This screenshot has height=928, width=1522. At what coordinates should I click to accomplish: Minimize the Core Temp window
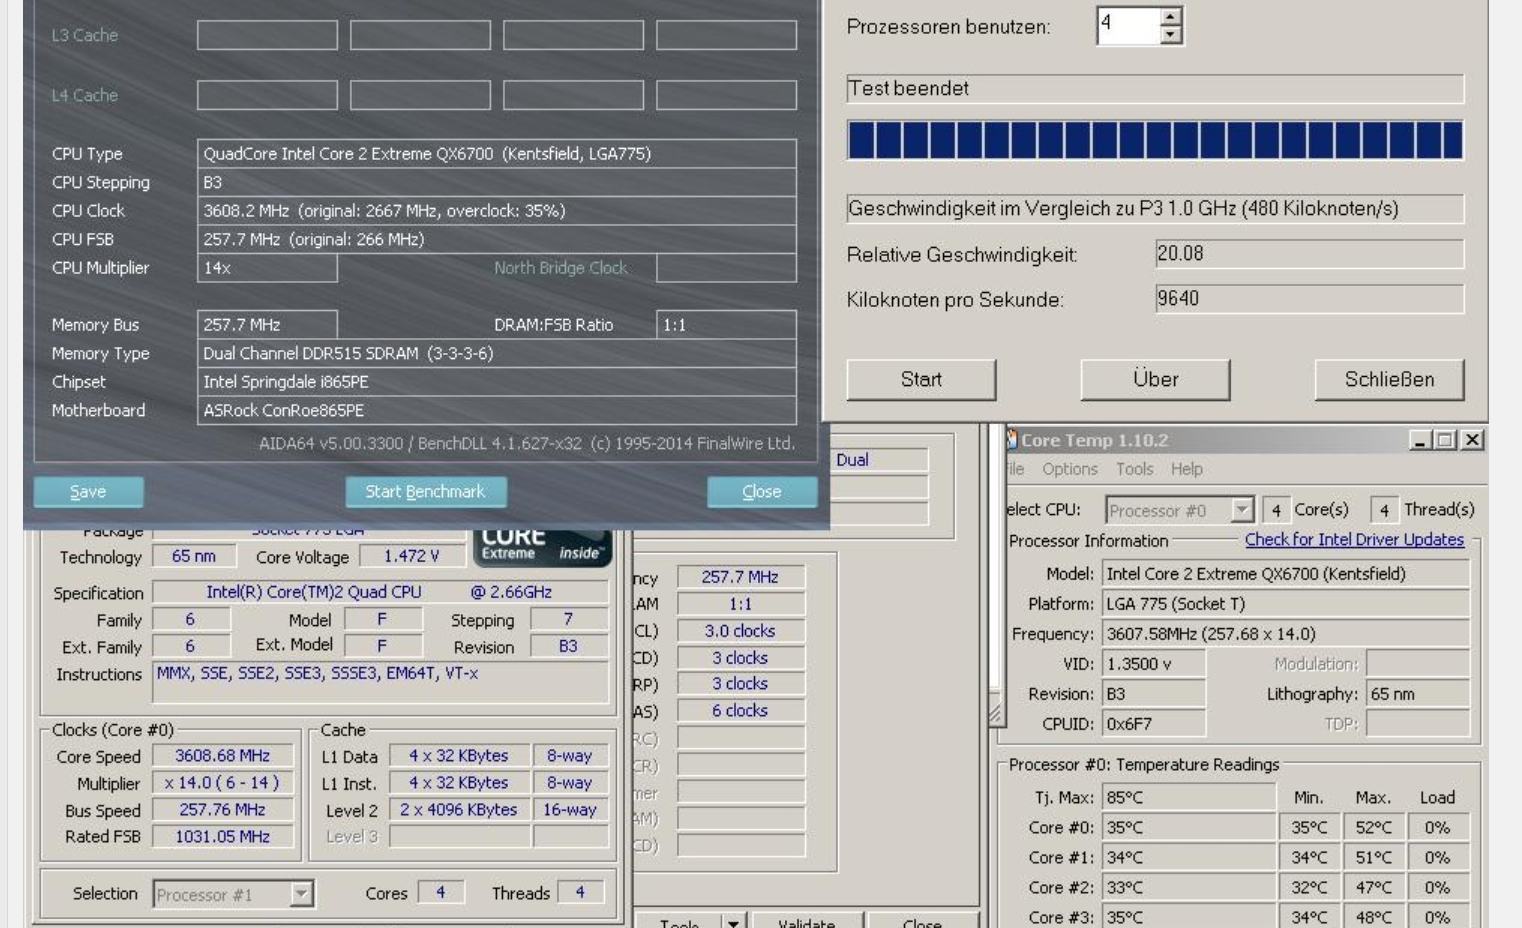pos(1419,440)
